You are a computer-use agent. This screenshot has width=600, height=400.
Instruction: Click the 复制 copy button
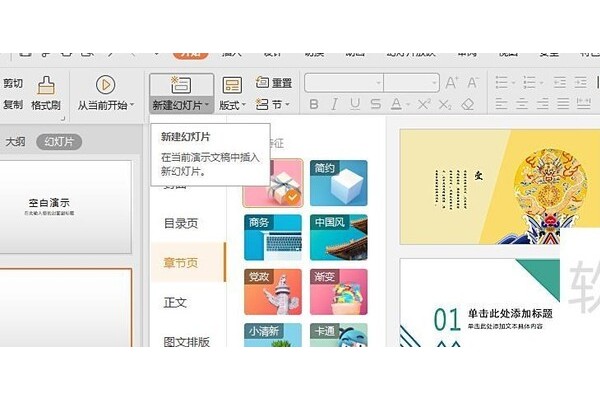tap(13, 104)
